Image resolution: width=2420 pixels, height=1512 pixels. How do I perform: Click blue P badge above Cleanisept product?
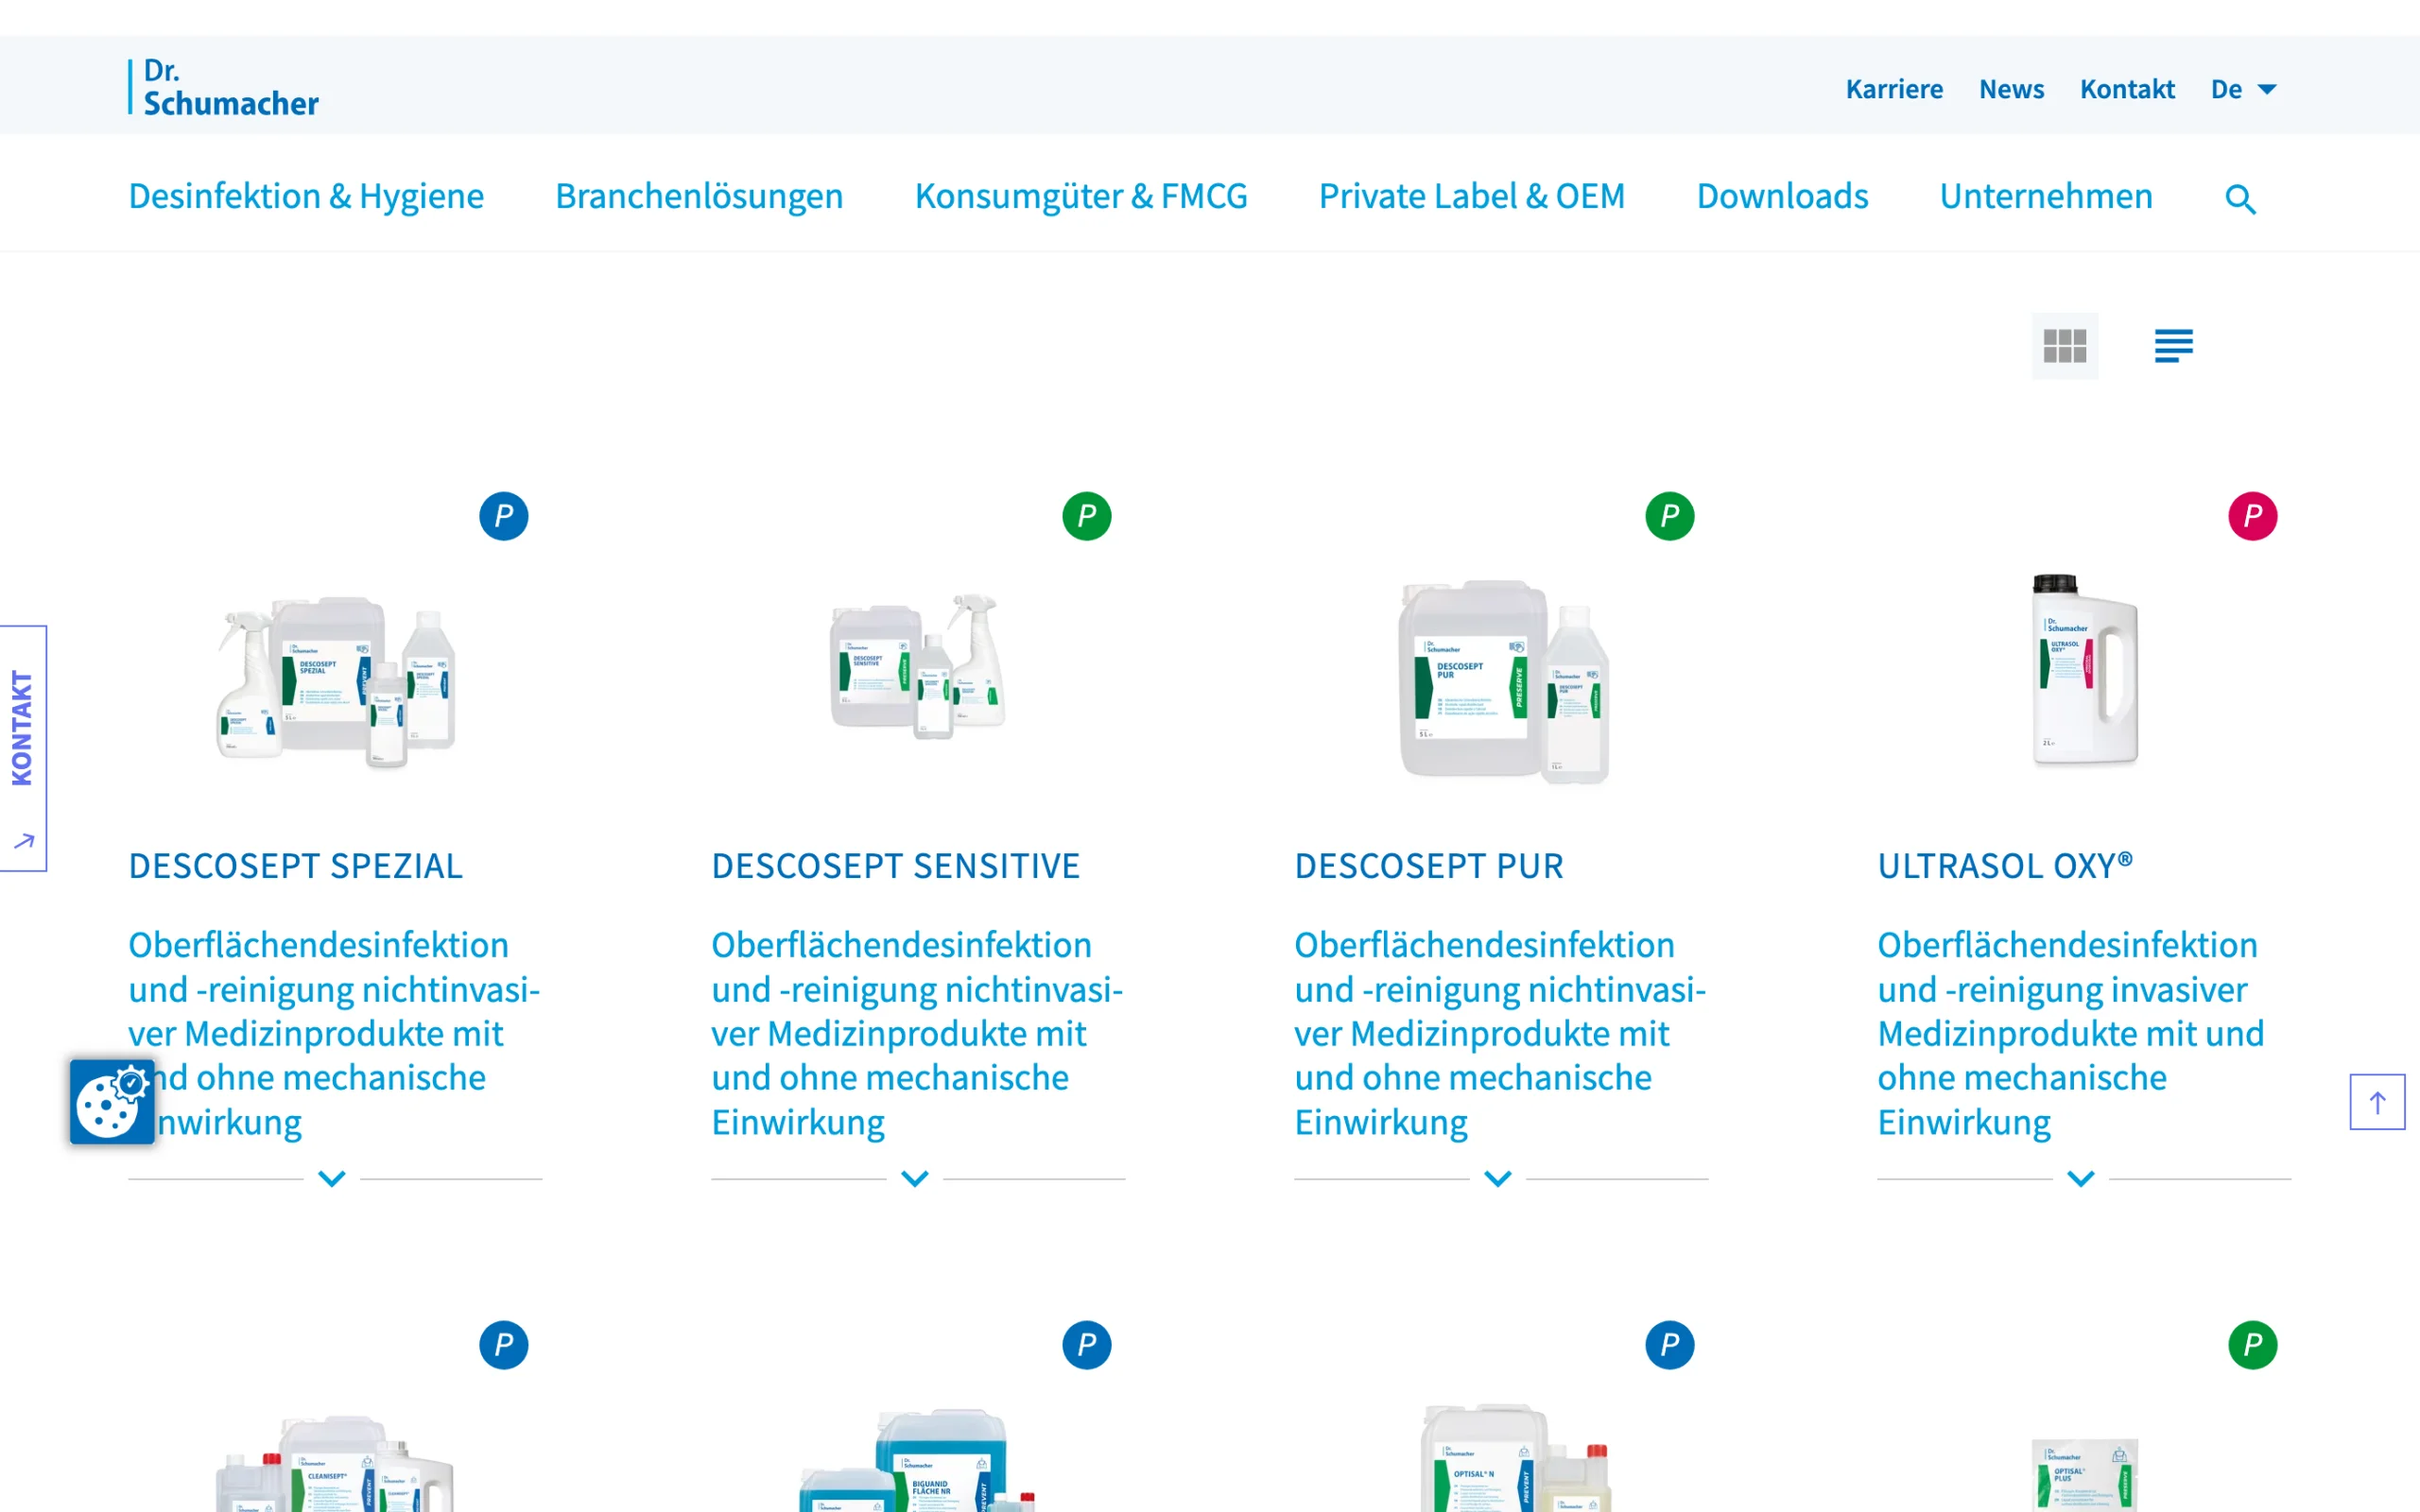click(504, 1345)
